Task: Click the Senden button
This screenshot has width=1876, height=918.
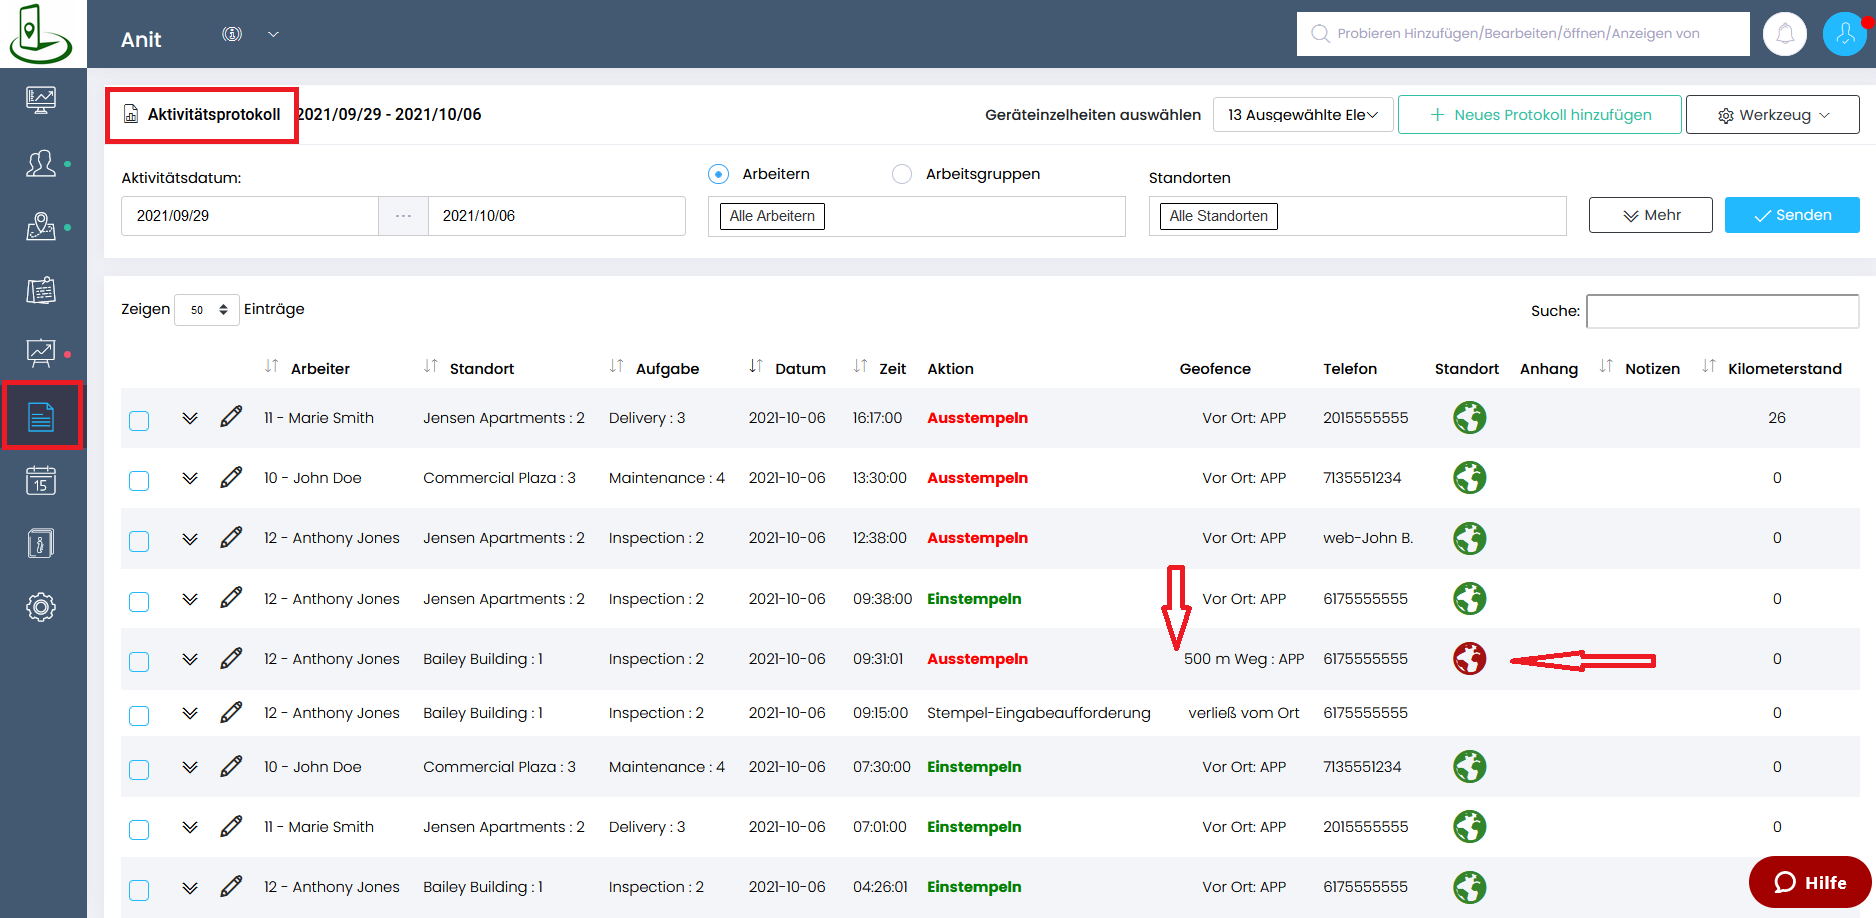Action: [1791, 215]
